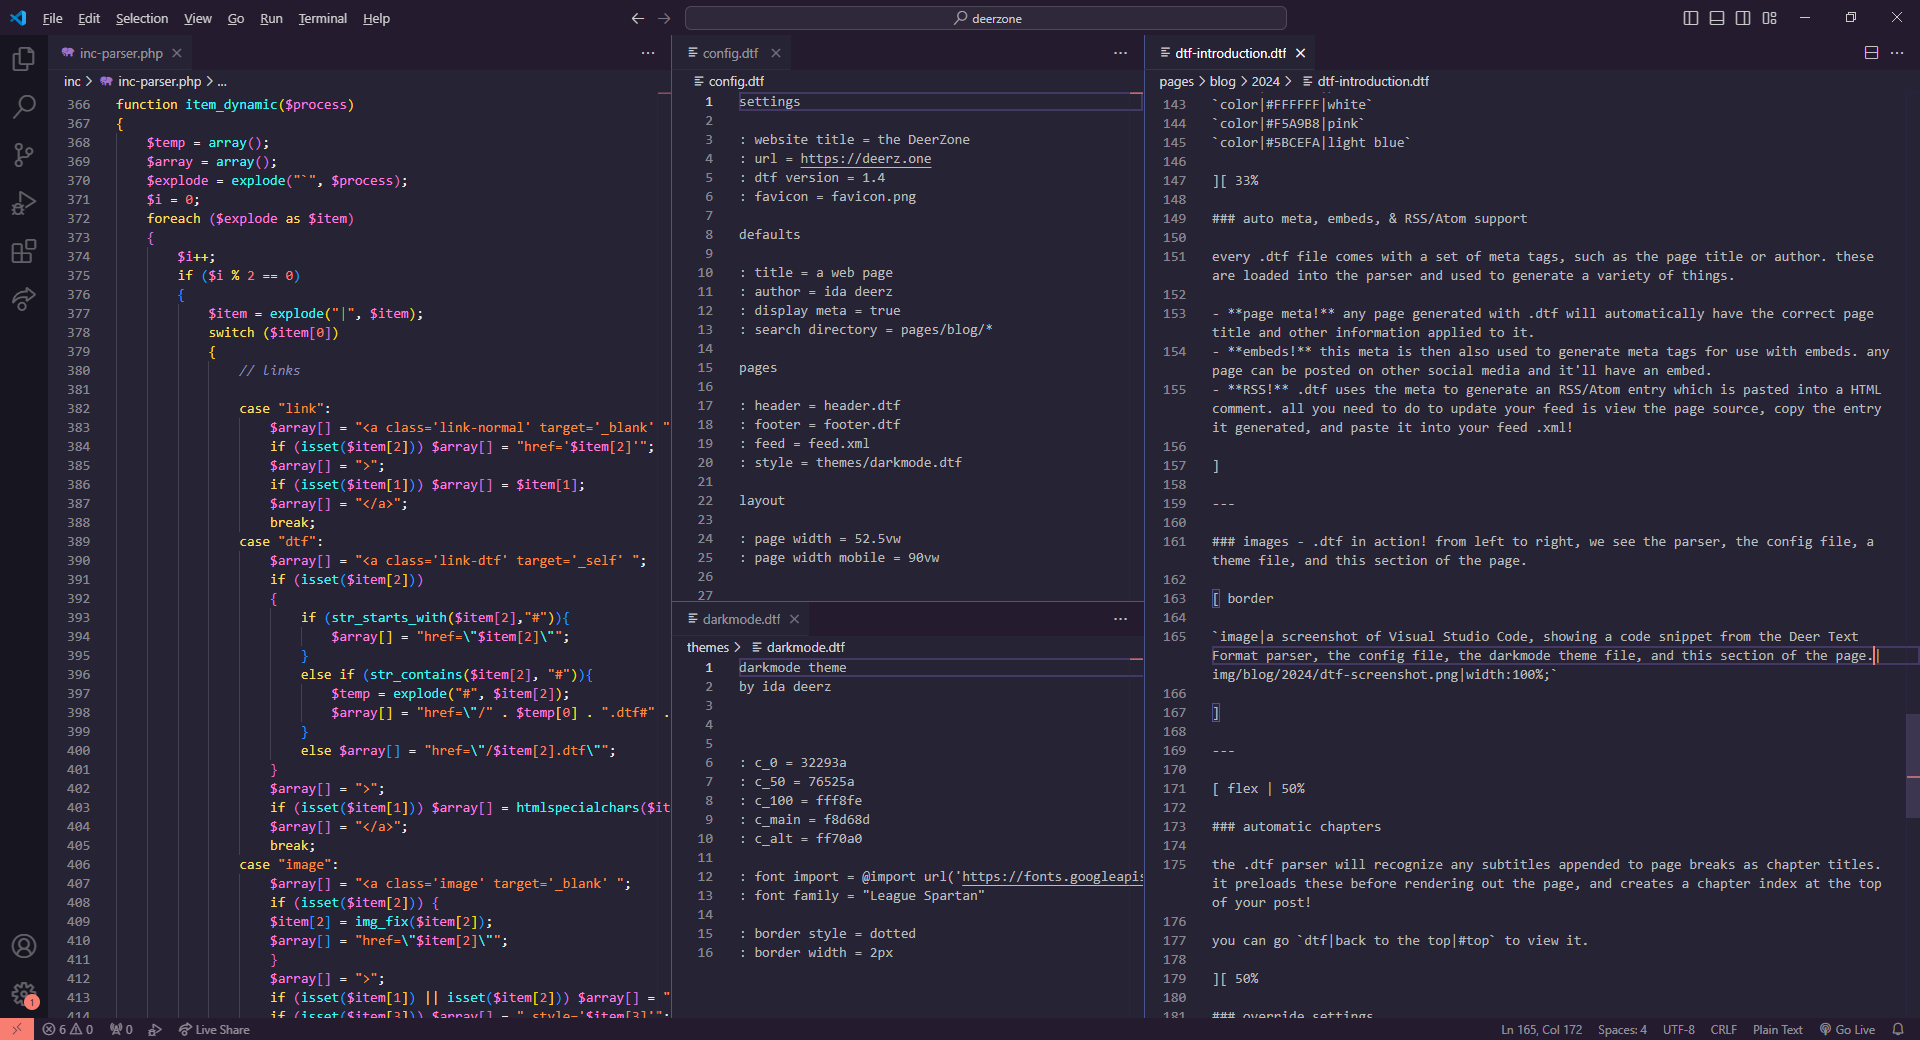Toggle the primary sidebar visibility
Viewport: 1920px width, 1040px height.
coord(1690,17)
